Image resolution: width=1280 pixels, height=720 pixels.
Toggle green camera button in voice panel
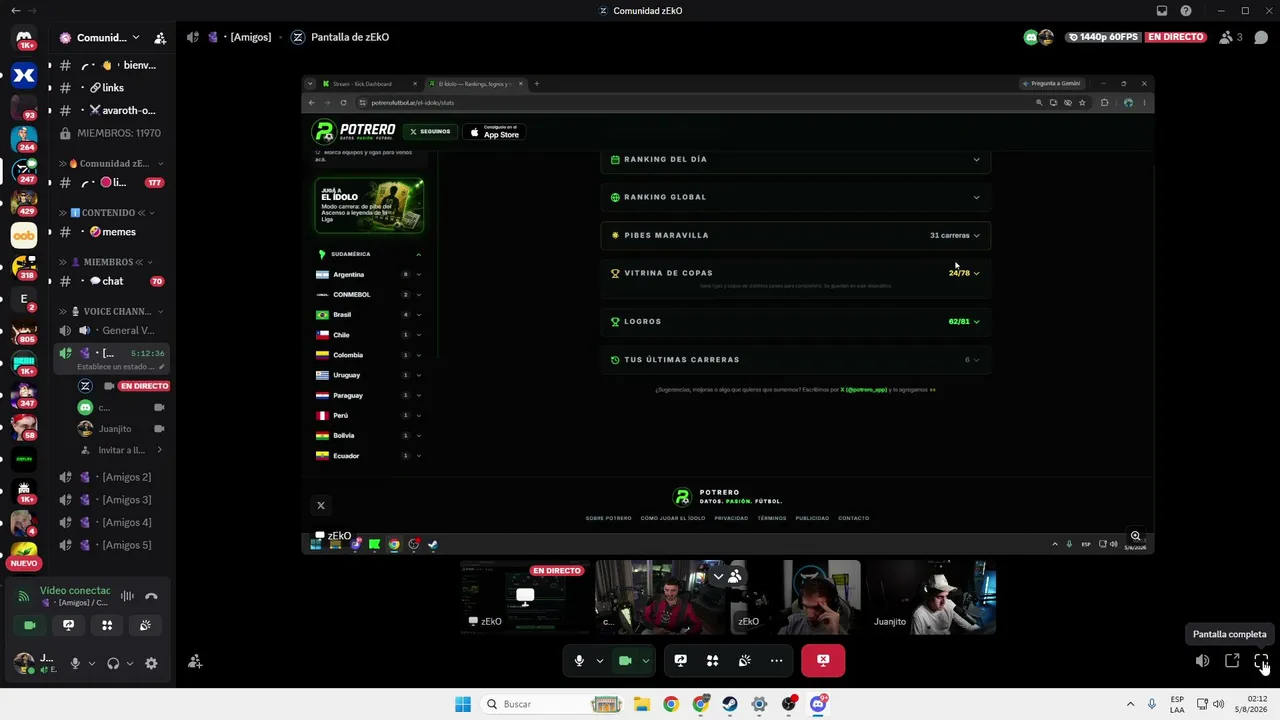30,625
